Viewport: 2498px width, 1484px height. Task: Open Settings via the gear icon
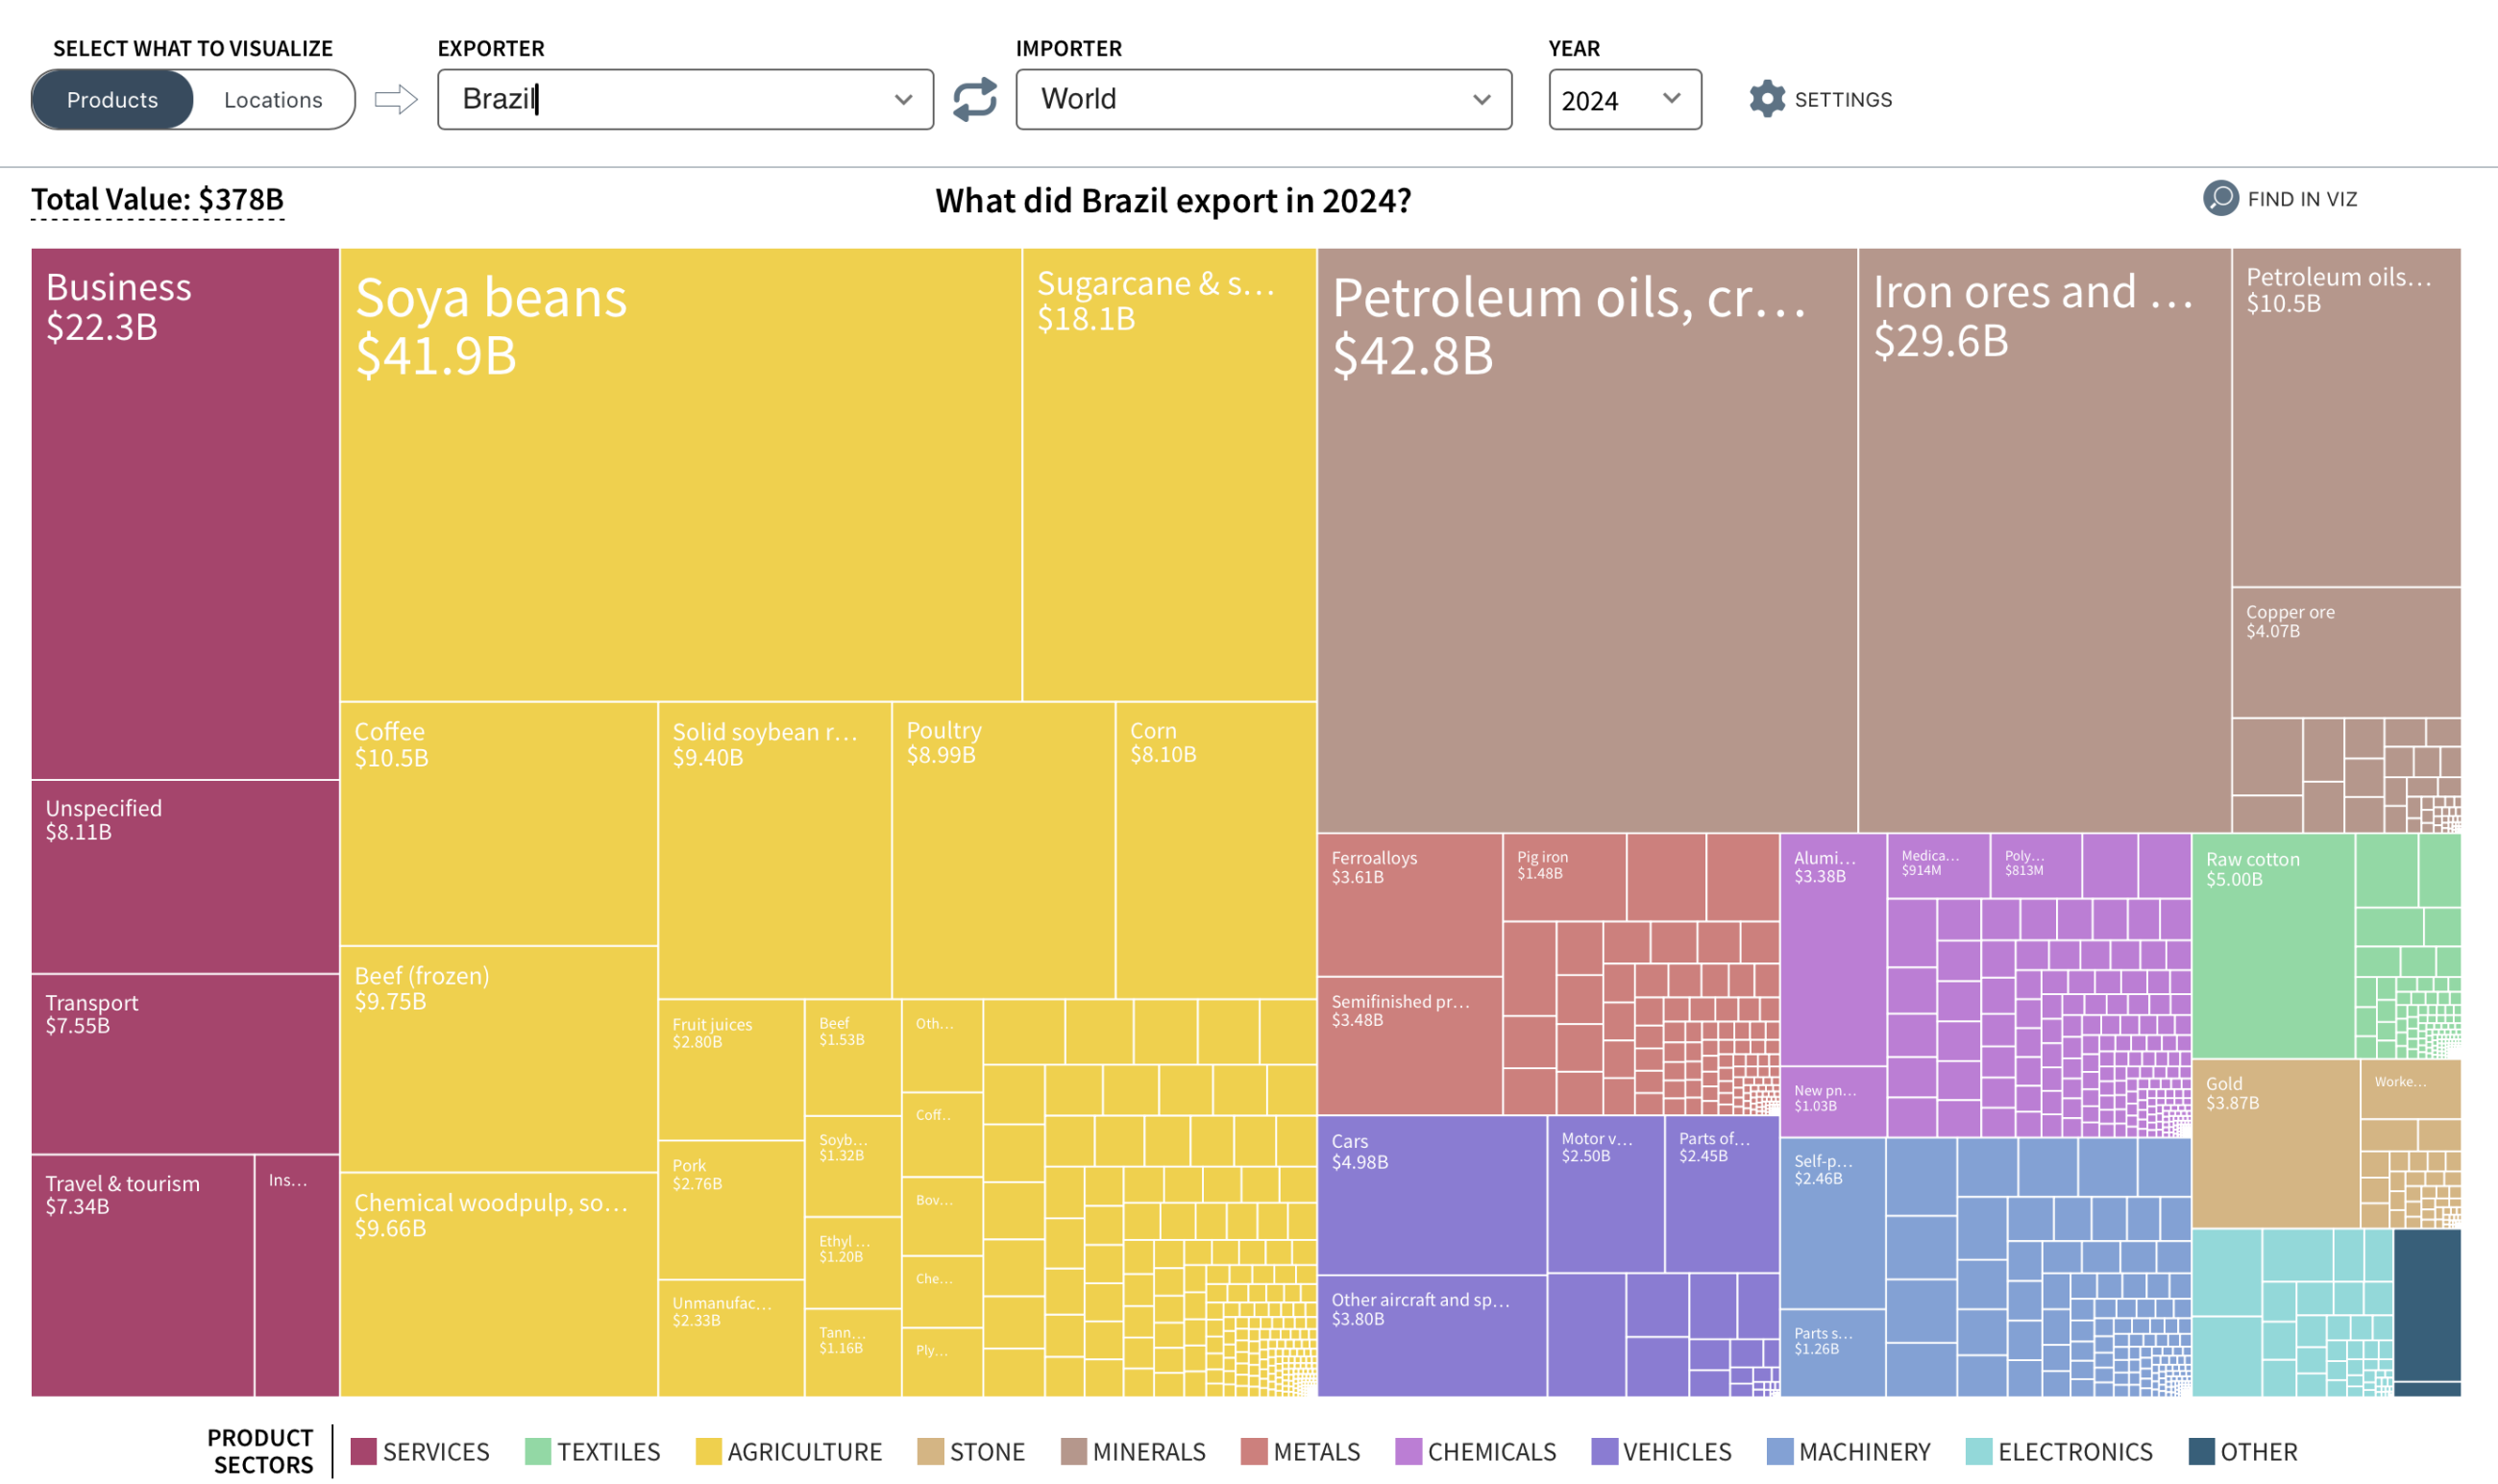(x=1766, y=99)
